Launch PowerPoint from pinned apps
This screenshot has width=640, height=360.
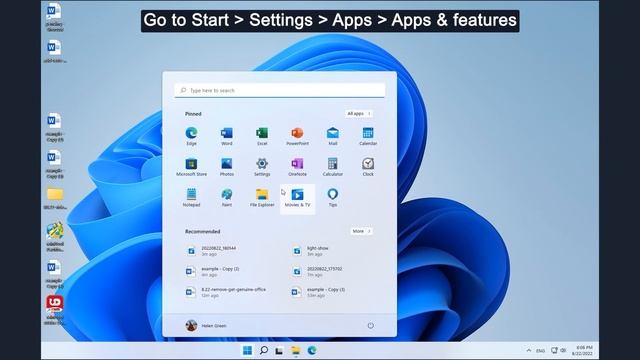pos(297,136)
